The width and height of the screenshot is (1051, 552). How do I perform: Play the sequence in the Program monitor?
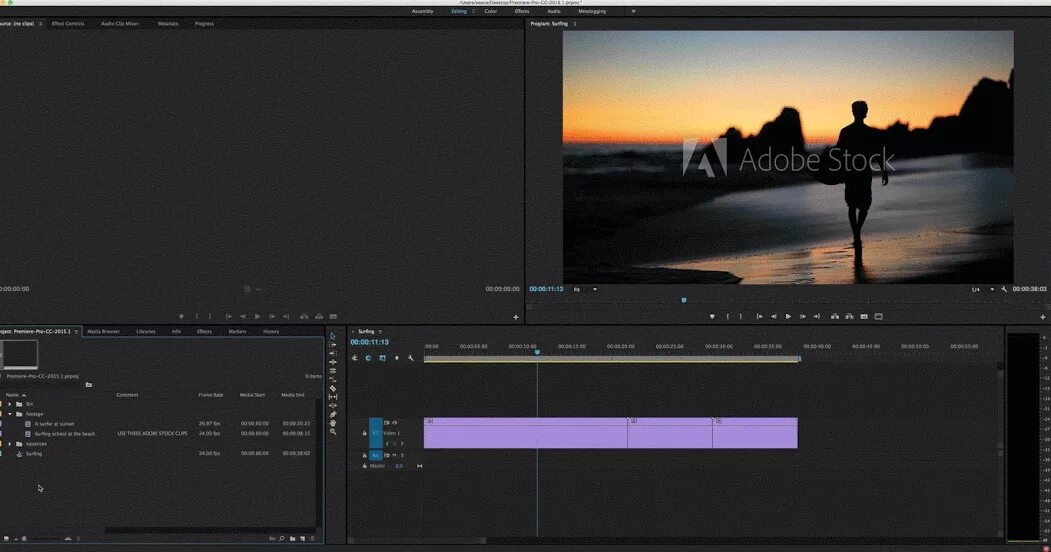(x=788, y=316)
